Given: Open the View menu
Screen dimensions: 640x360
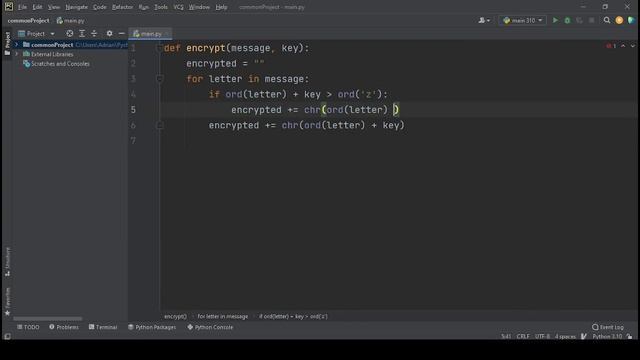Looking at the screenshot, I should pos(53,7).
